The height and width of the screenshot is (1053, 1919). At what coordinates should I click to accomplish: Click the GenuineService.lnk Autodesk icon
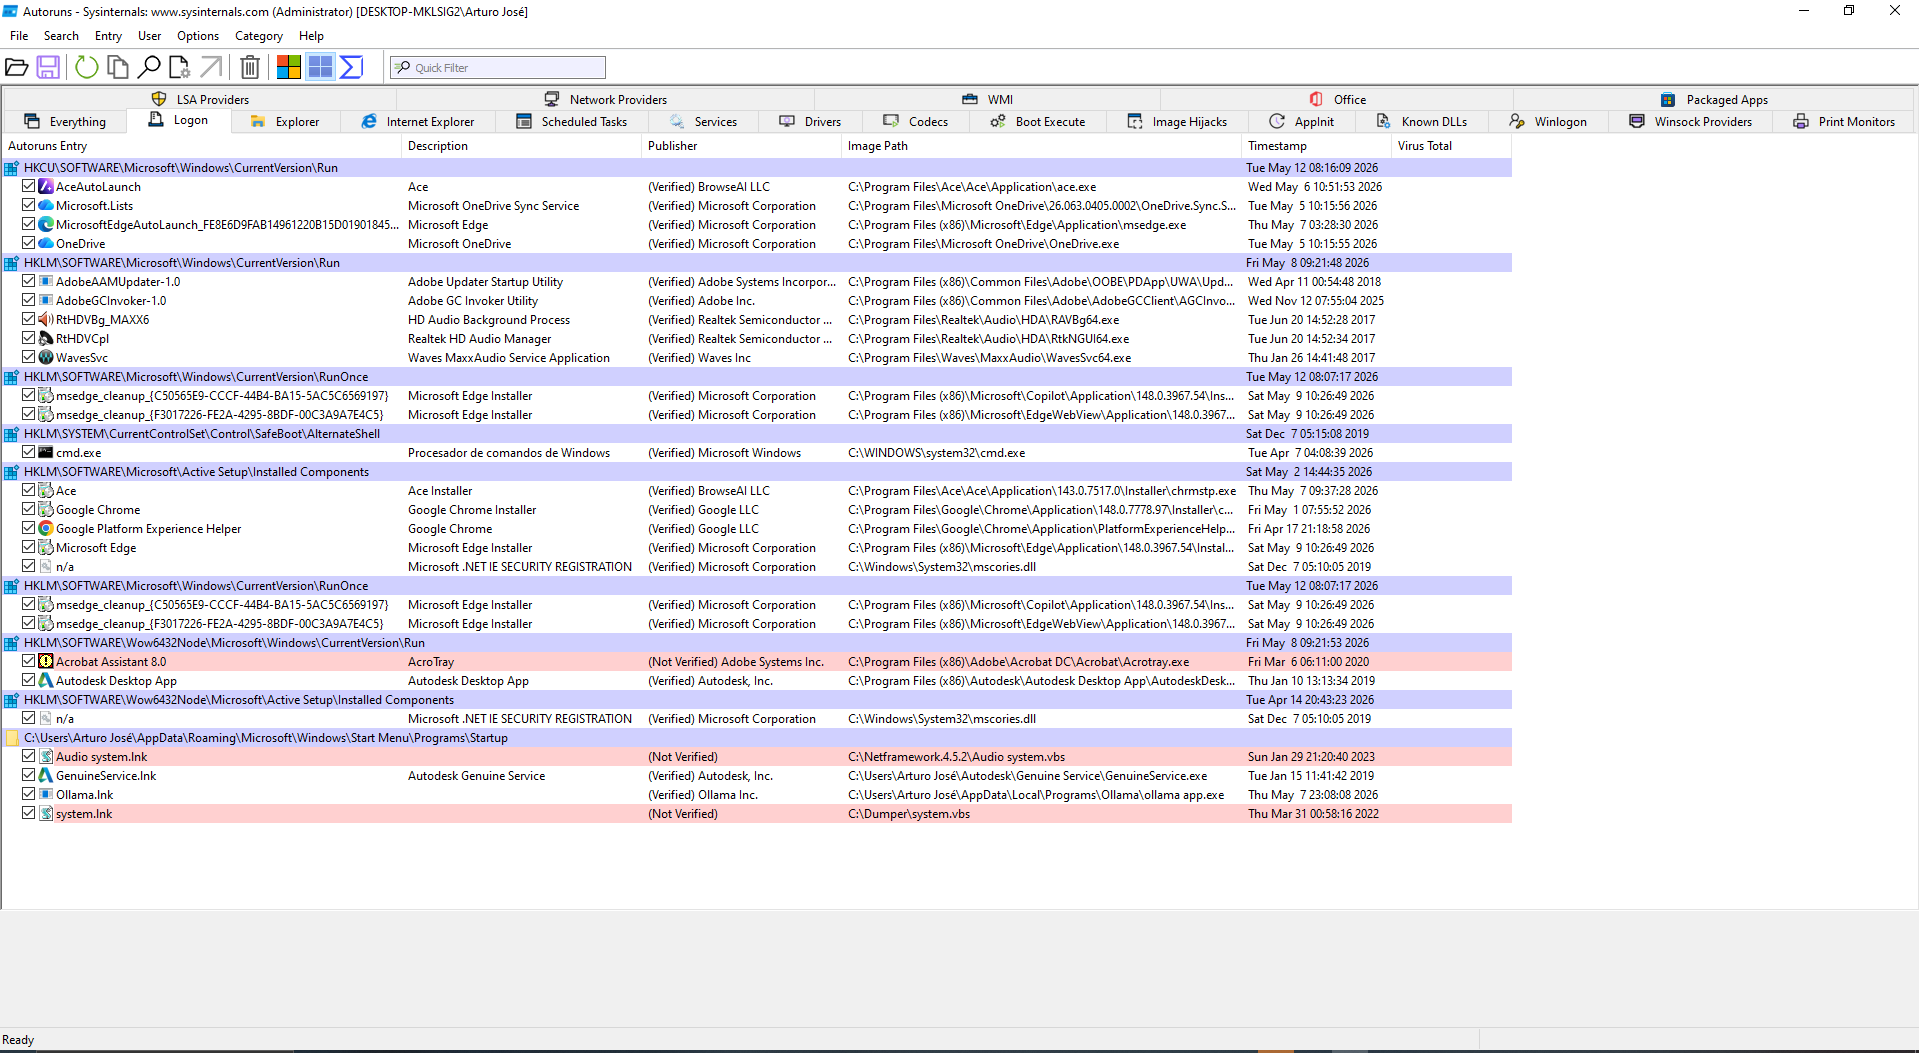pyautogui.click(x=46, y=775)
